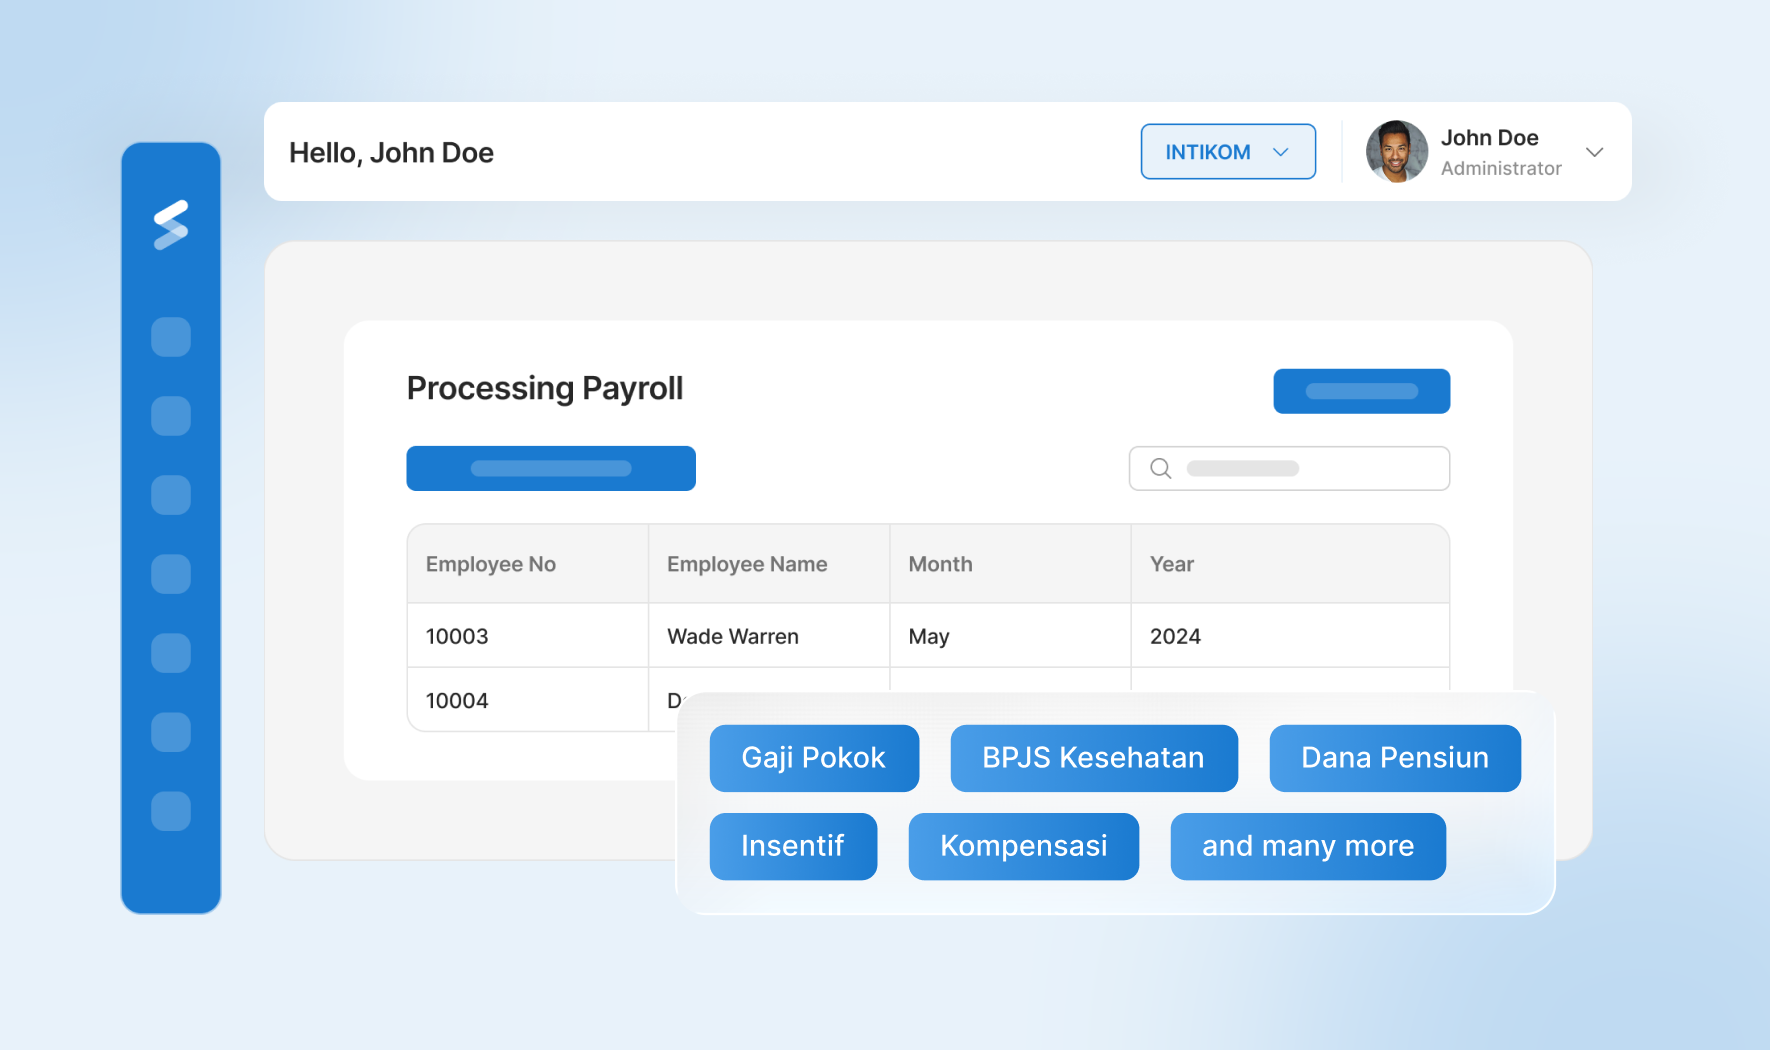Viewport: 1770px width, 1050px height.
Task: Open the chevron next to INTIKOM
Action: [x=1281, y=152]
